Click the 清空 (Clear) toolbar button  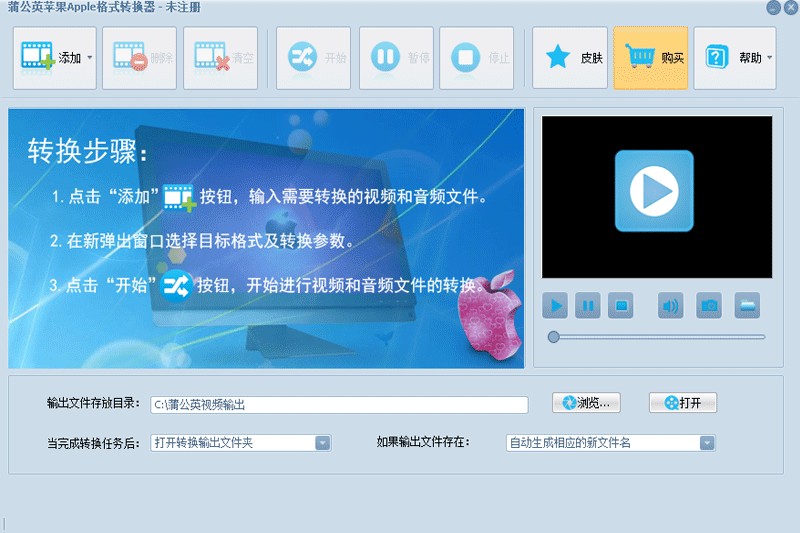pos(220,58)
